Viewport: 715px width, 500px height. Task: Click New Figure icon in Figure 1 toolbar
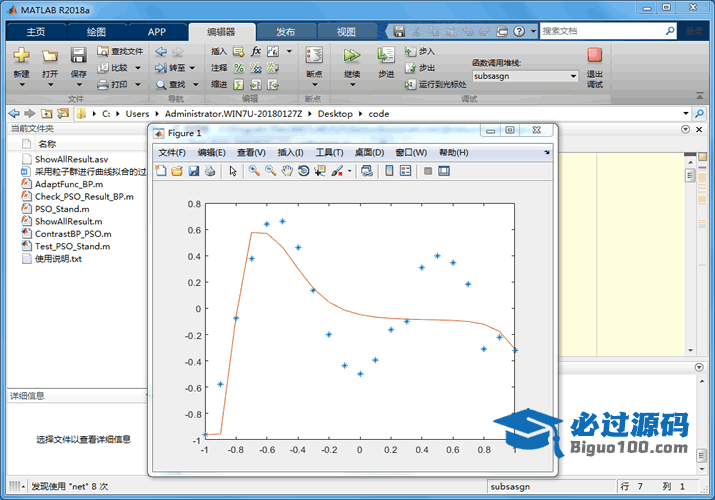(x=161, y=171)
